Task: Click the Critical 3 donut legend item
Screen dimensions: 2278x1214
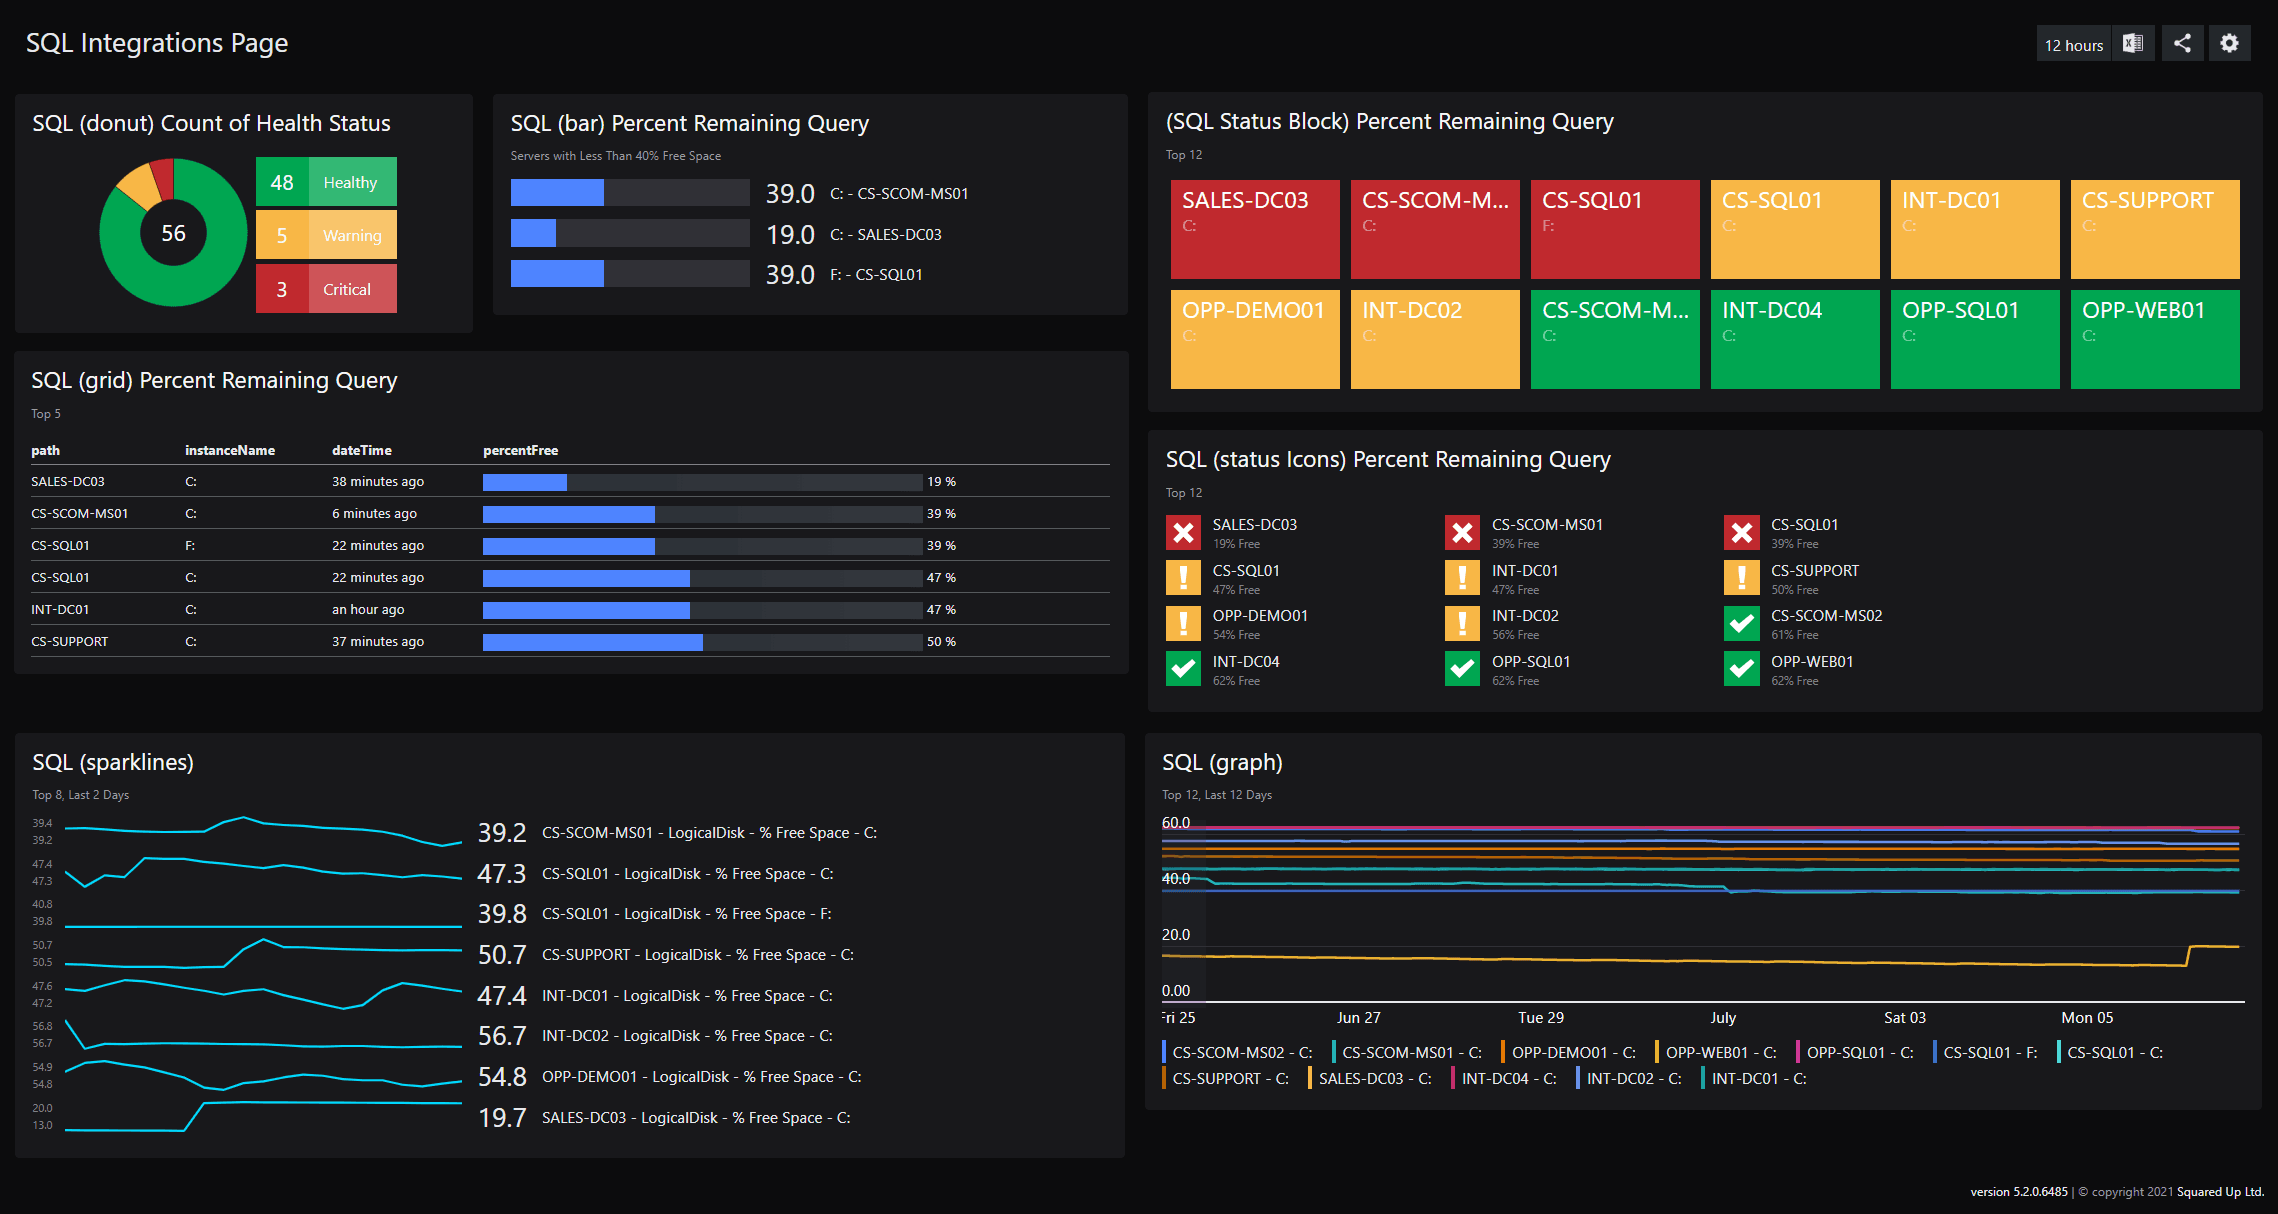Action: pos(325,288)
